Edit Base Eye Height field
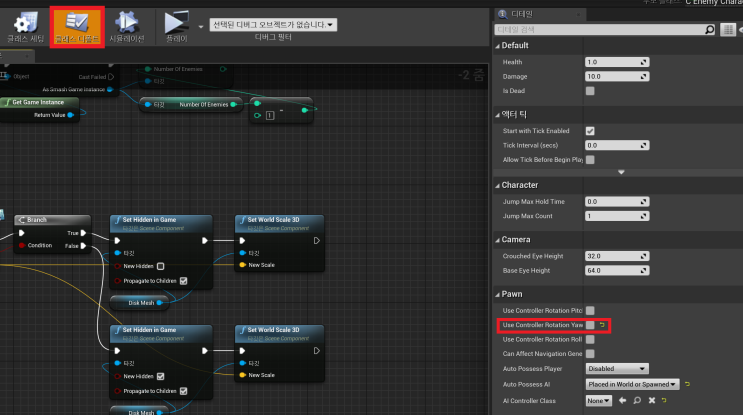The width and height of the screenshot is (743, 415). coord(616,271)
